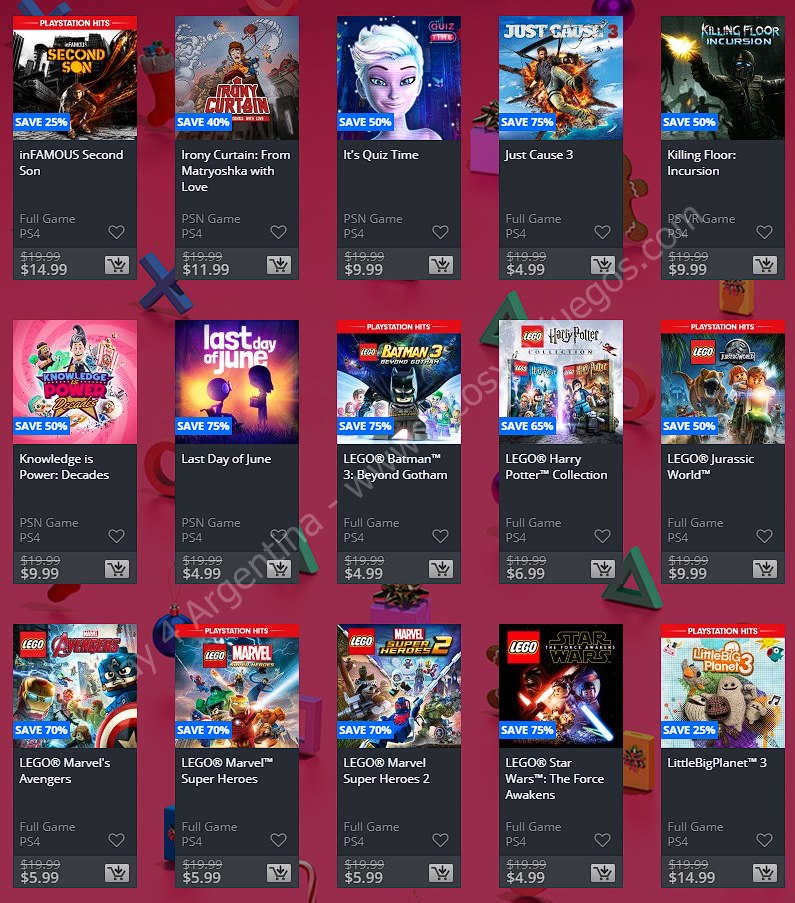Add Just Cause 3 to cart

(603, 265)
